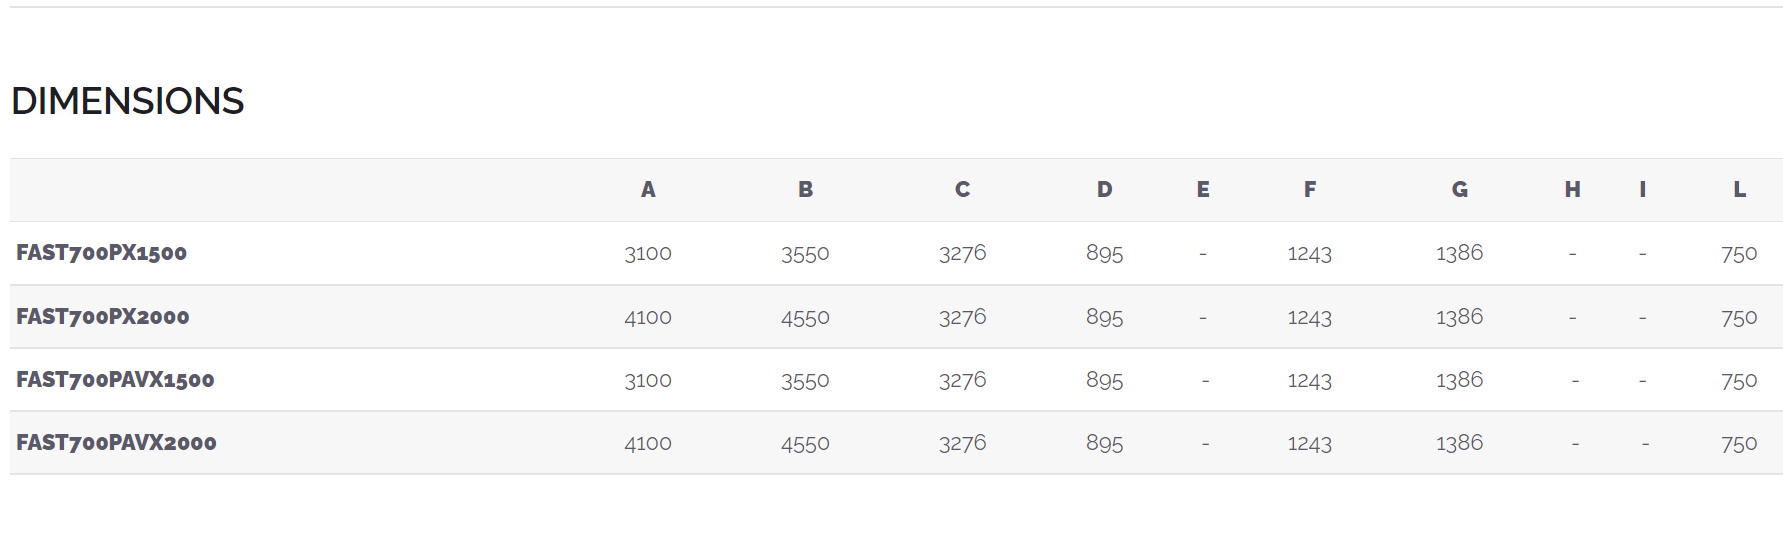The image size is (1783, 541).
Task: Select column header L
Action: (1740, 190)
